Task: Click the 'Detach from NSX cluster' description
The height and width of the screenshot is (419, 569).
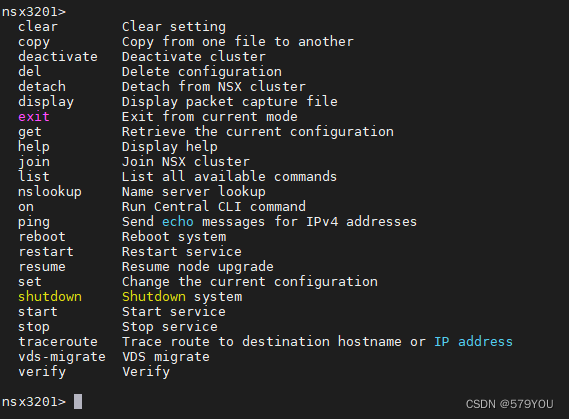Action: click(x=214, y=87)
